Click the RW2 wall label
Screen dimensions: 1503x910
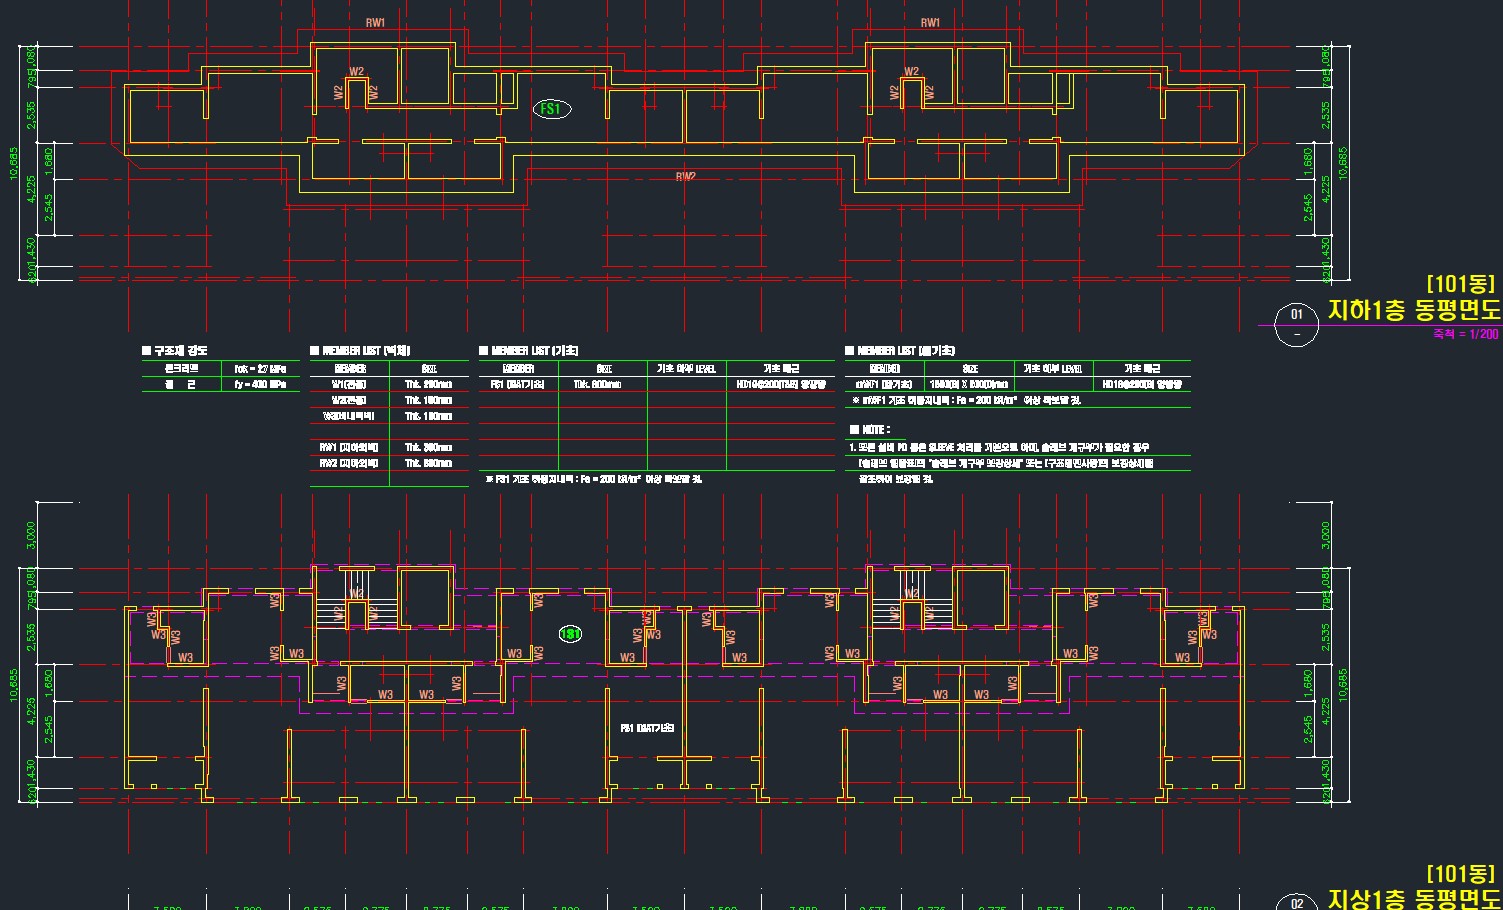click(x=685, y=177)
